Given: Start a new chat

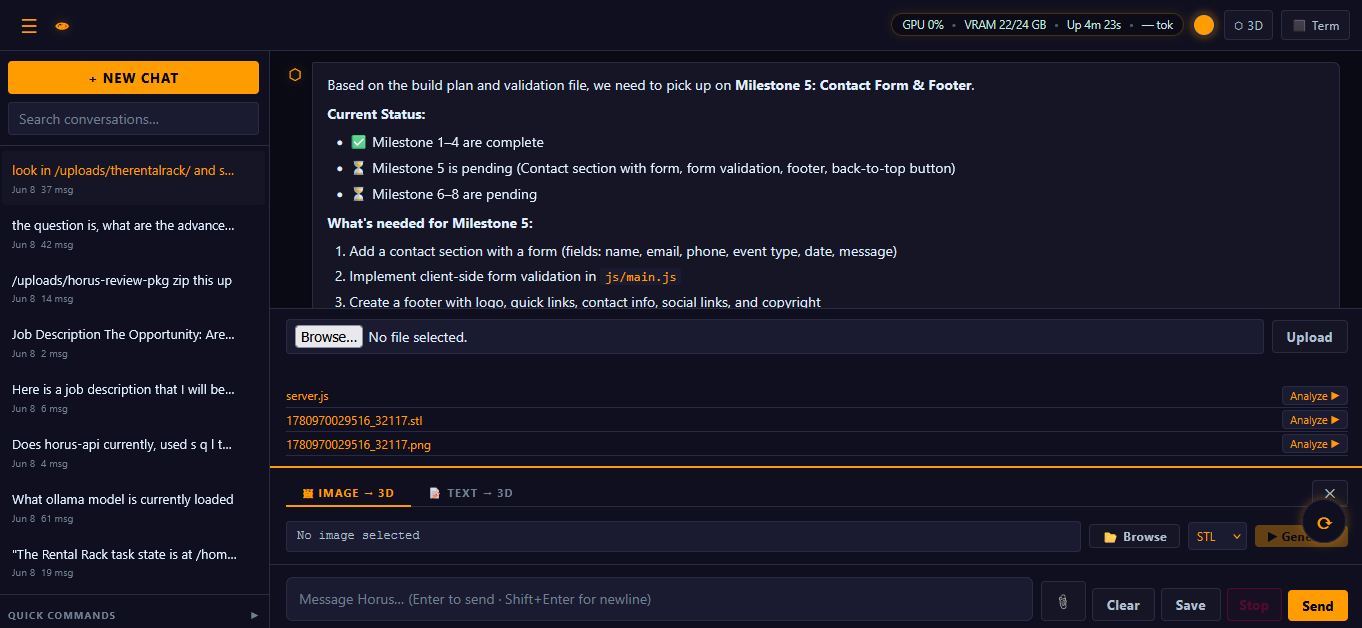Looking at the screenshot, I should pos(133,78).
